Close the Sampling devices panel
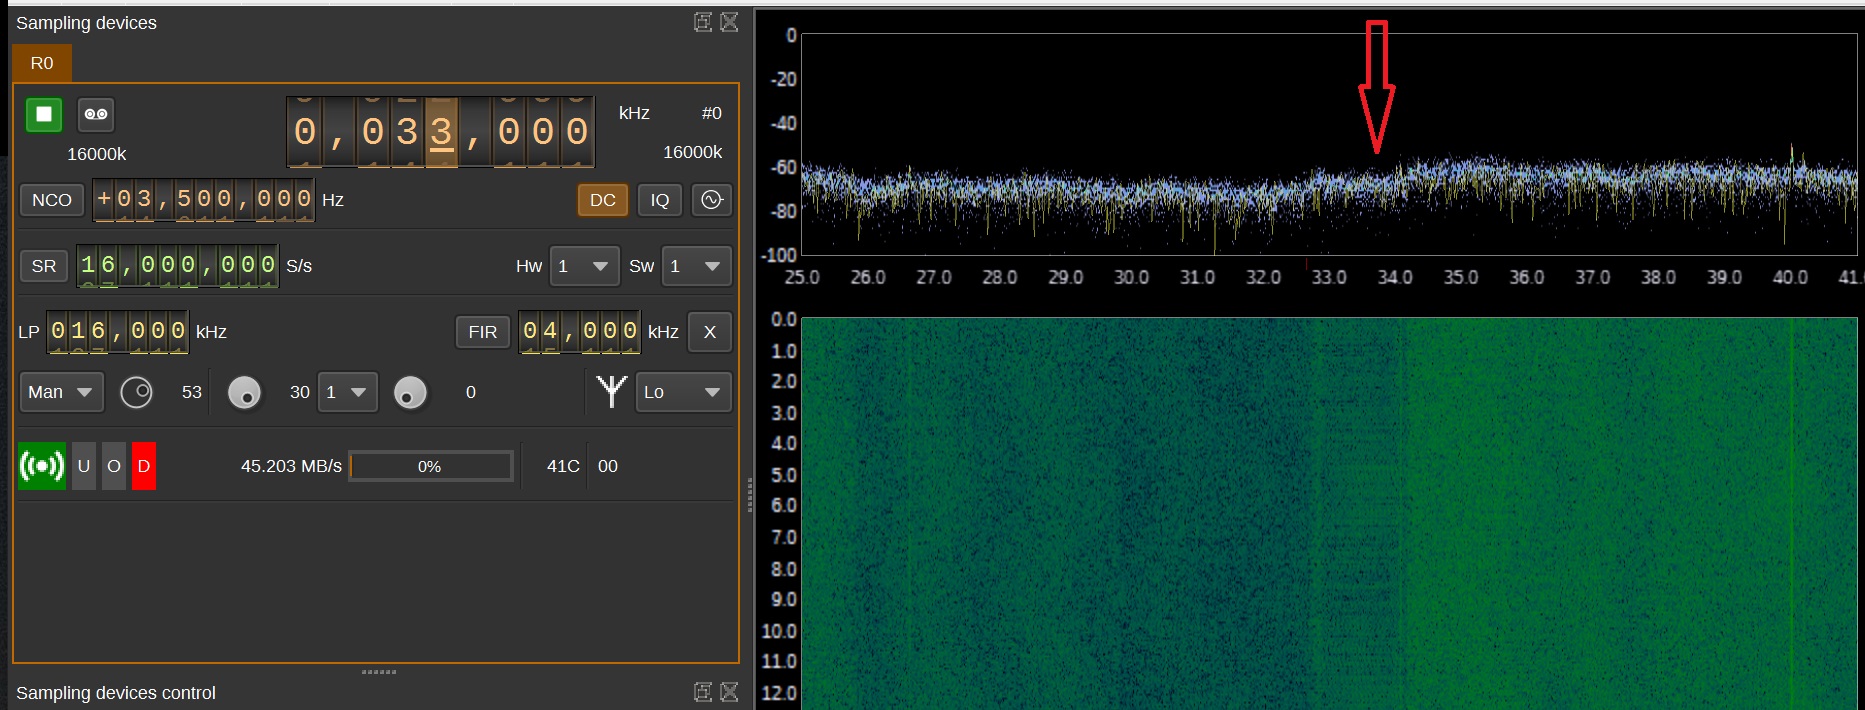1865x710 pixels. point(730,22)
